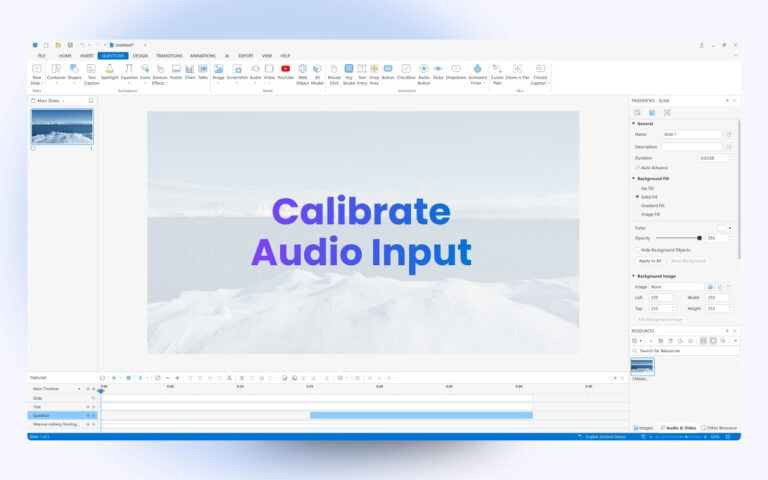Select the Solid Fill radio button
The width and height of the screenshot is (768, 480).
[x=637, y=197]
